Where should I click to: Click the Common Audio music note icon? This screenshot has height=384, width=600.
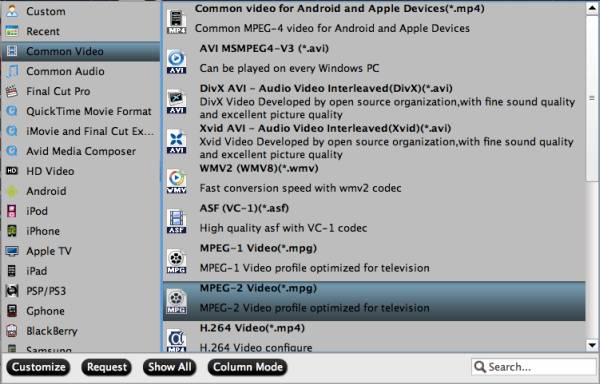coord(12,71)
